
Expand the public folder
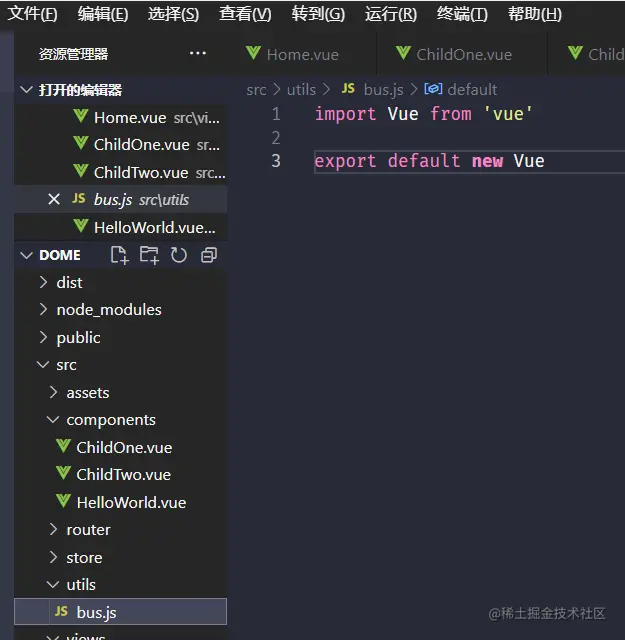pyautogui.click(x=120, y=338)
